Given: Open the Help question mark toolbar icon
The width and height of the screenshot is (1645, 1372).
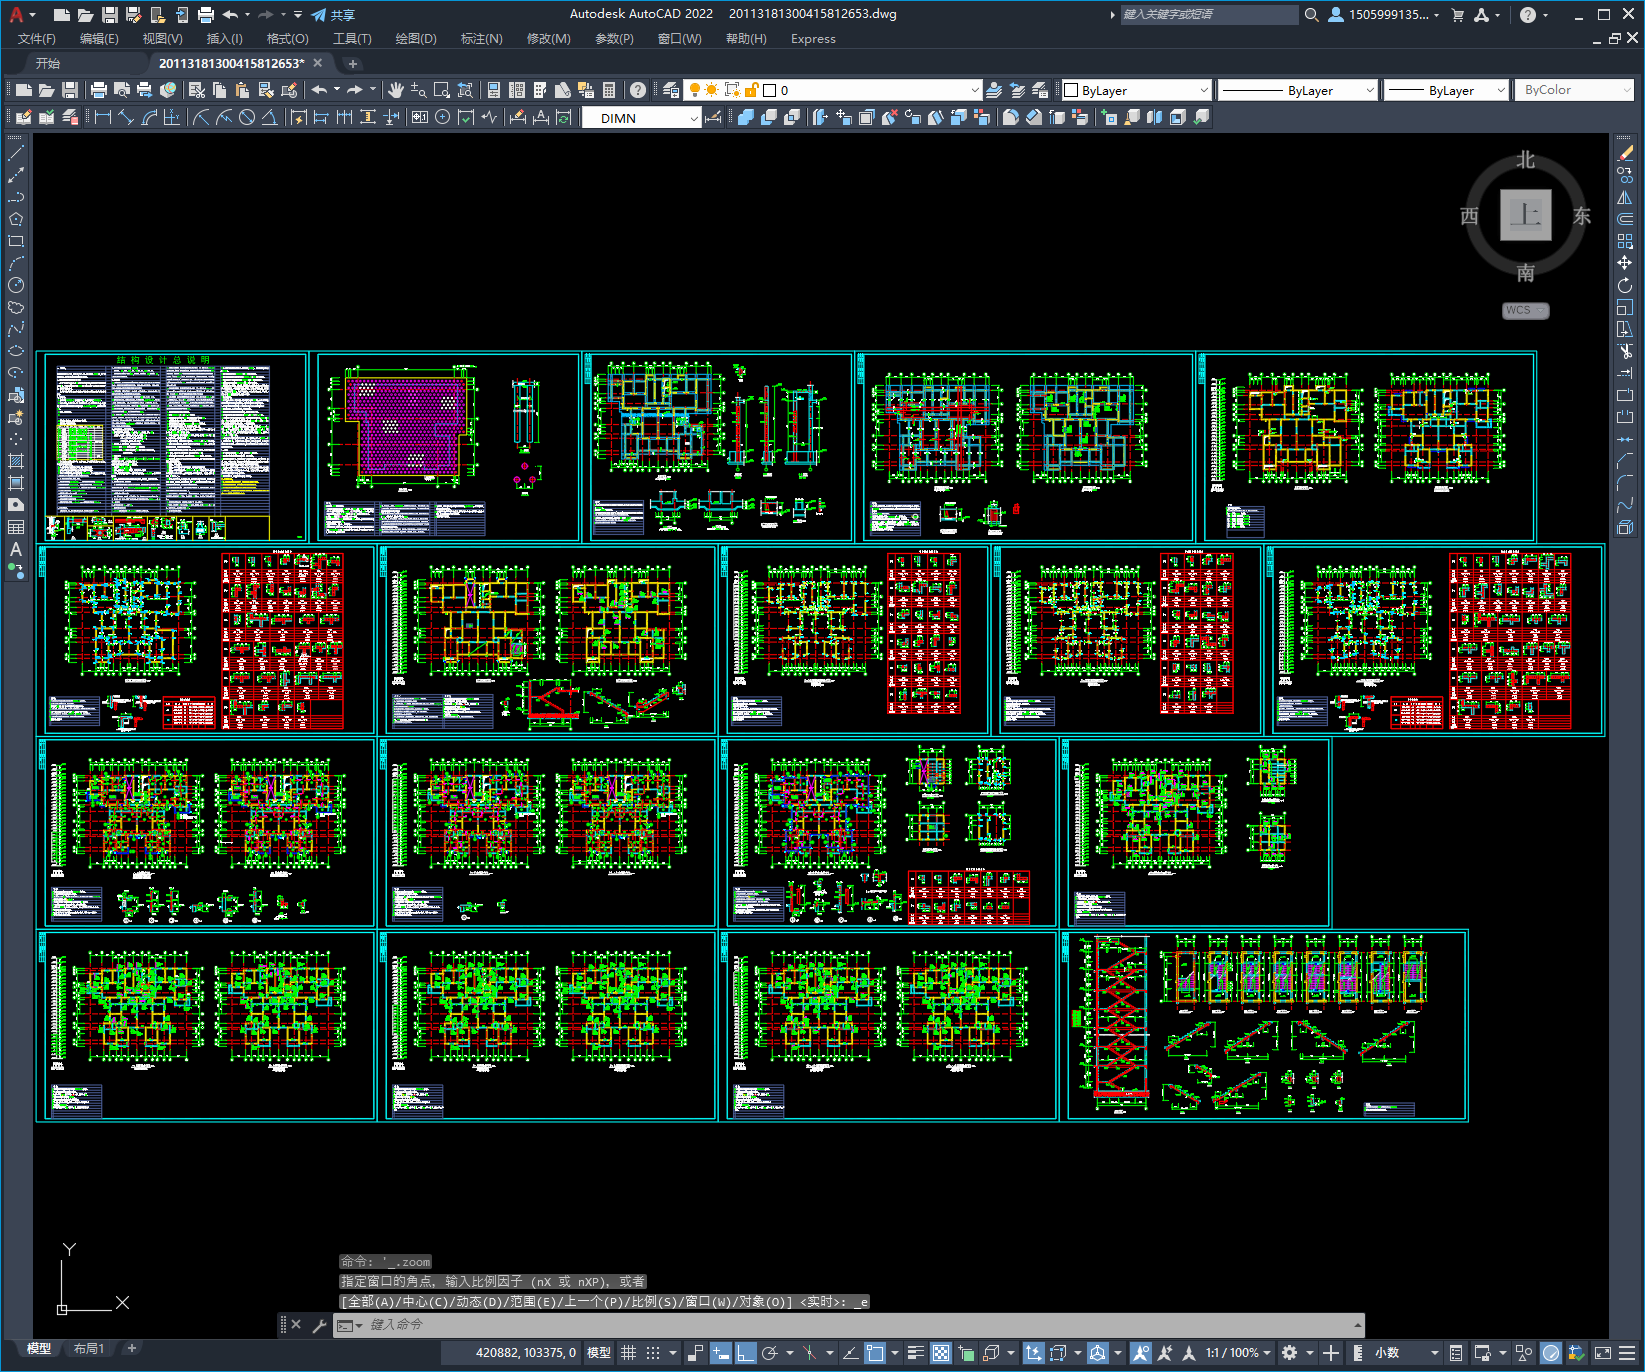Looking at the screenshot, I should point(638,90).
